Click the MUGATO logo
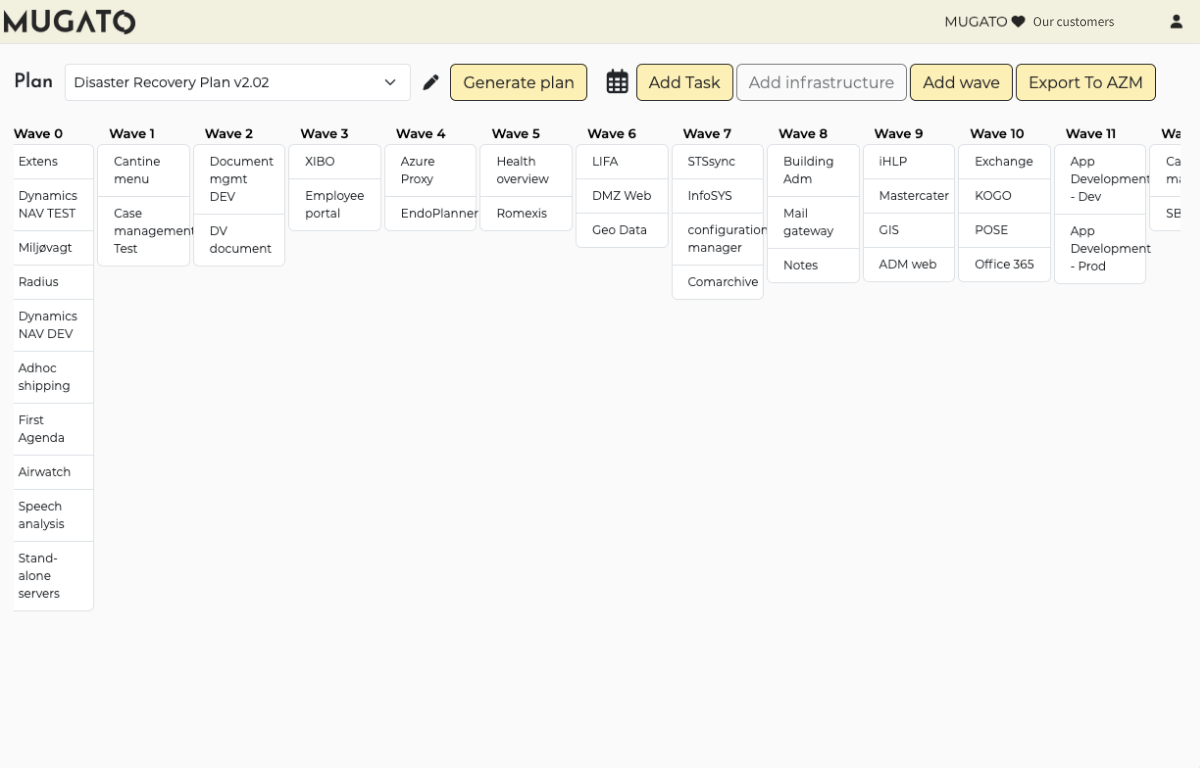The image size is (1200, 768). [x=70, y=22]
